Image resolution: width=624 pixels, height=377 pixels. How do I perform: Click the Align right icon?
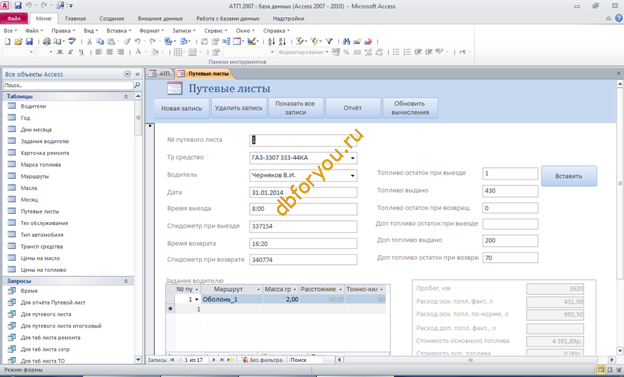pos(120,52)
